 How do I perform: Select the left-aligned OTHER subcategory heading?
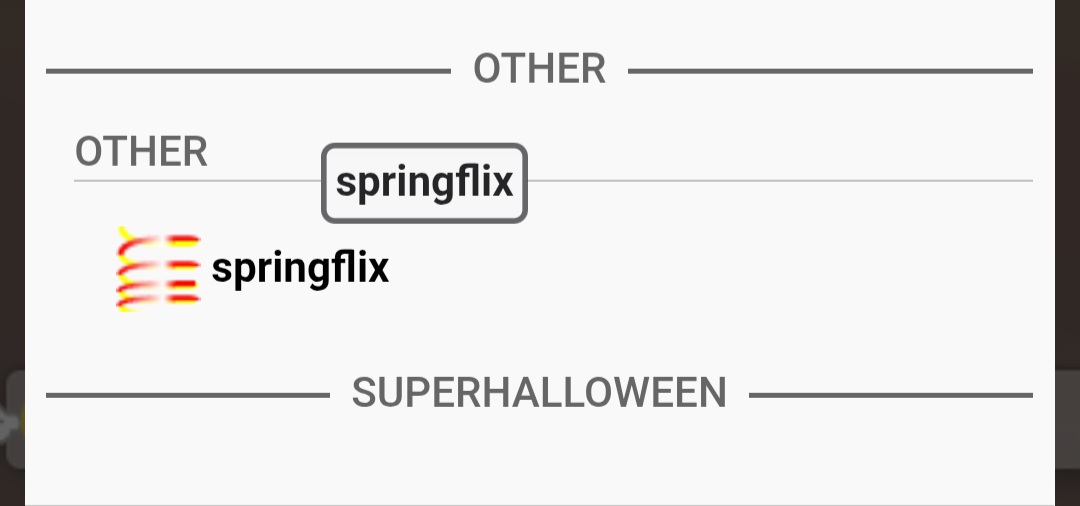point(141,152)
